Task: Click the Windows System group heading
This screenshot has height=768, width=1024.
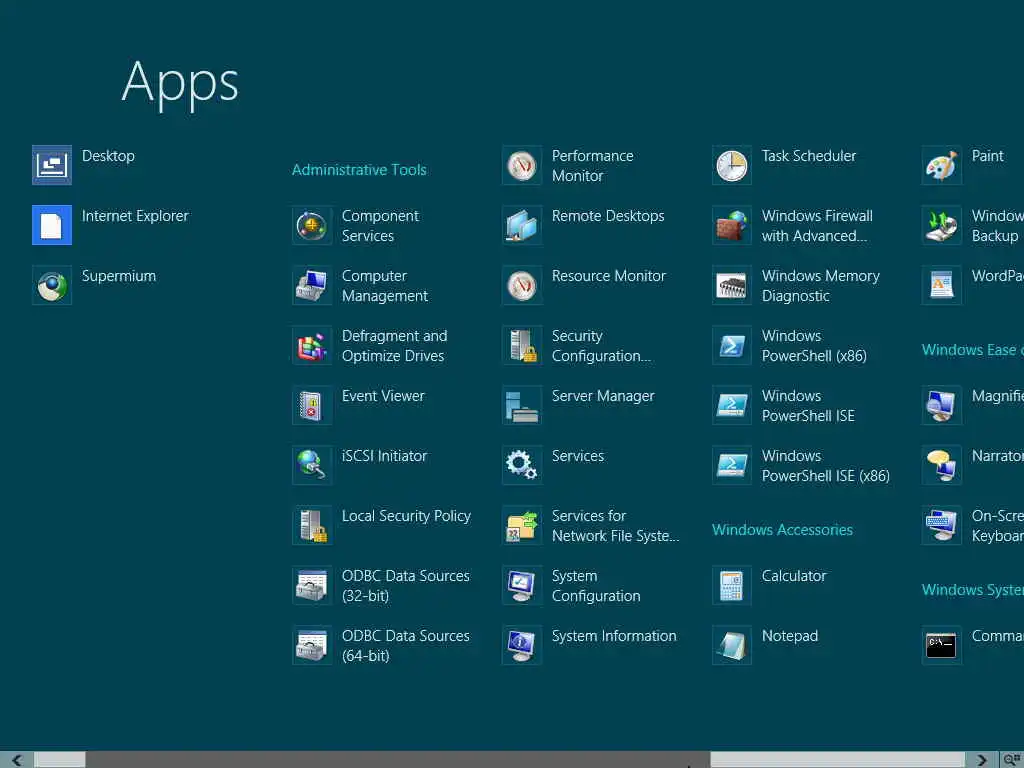Action: (972, 590)
